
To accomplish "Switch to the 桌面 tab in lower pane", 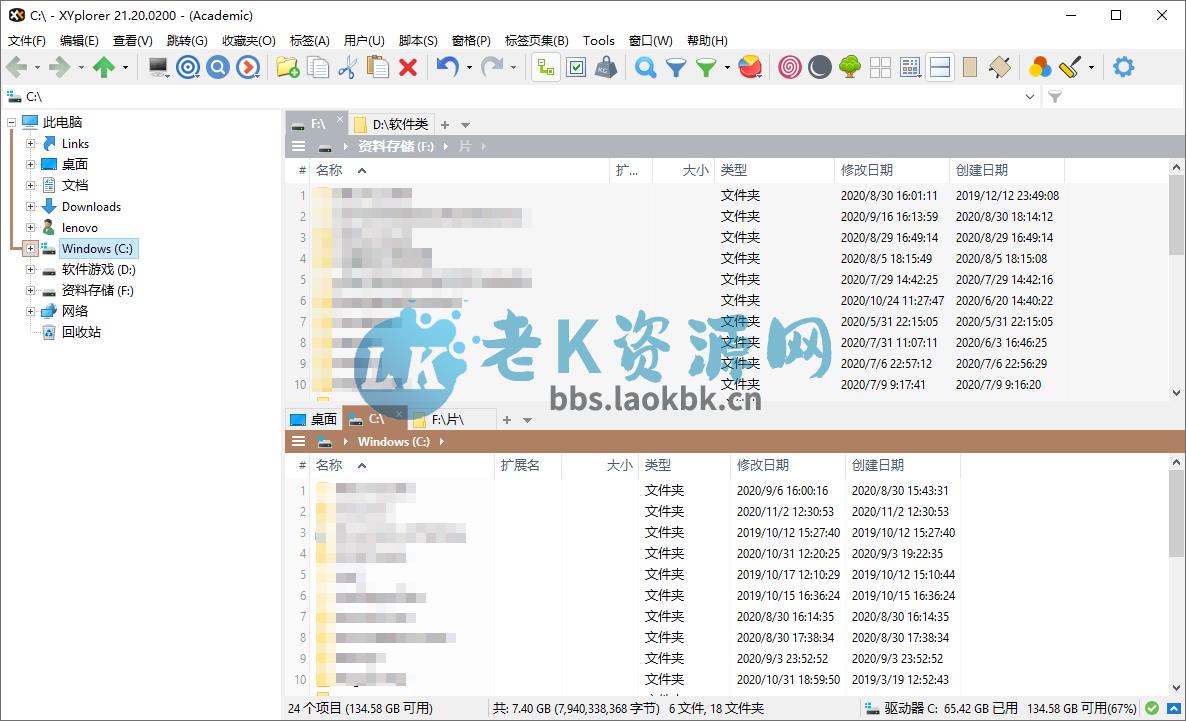I will [x=314, y=419].
